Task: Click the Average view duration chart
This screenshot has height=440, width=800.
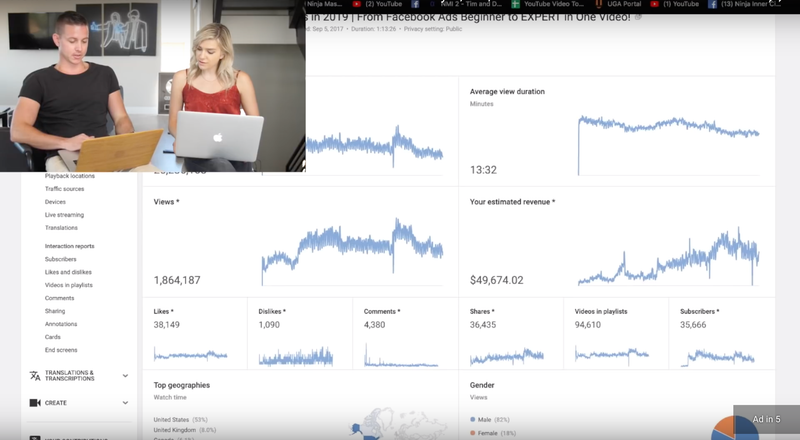Action: point(668,145)
